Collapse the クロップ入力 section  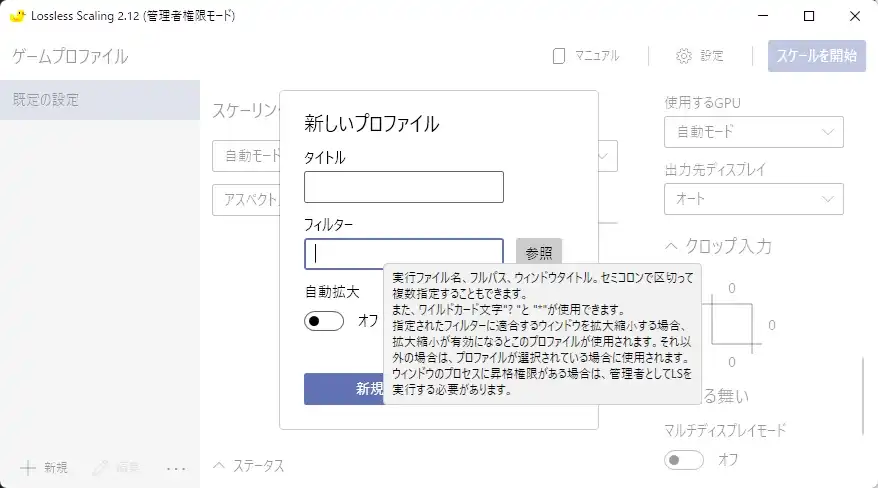[672, 246]
